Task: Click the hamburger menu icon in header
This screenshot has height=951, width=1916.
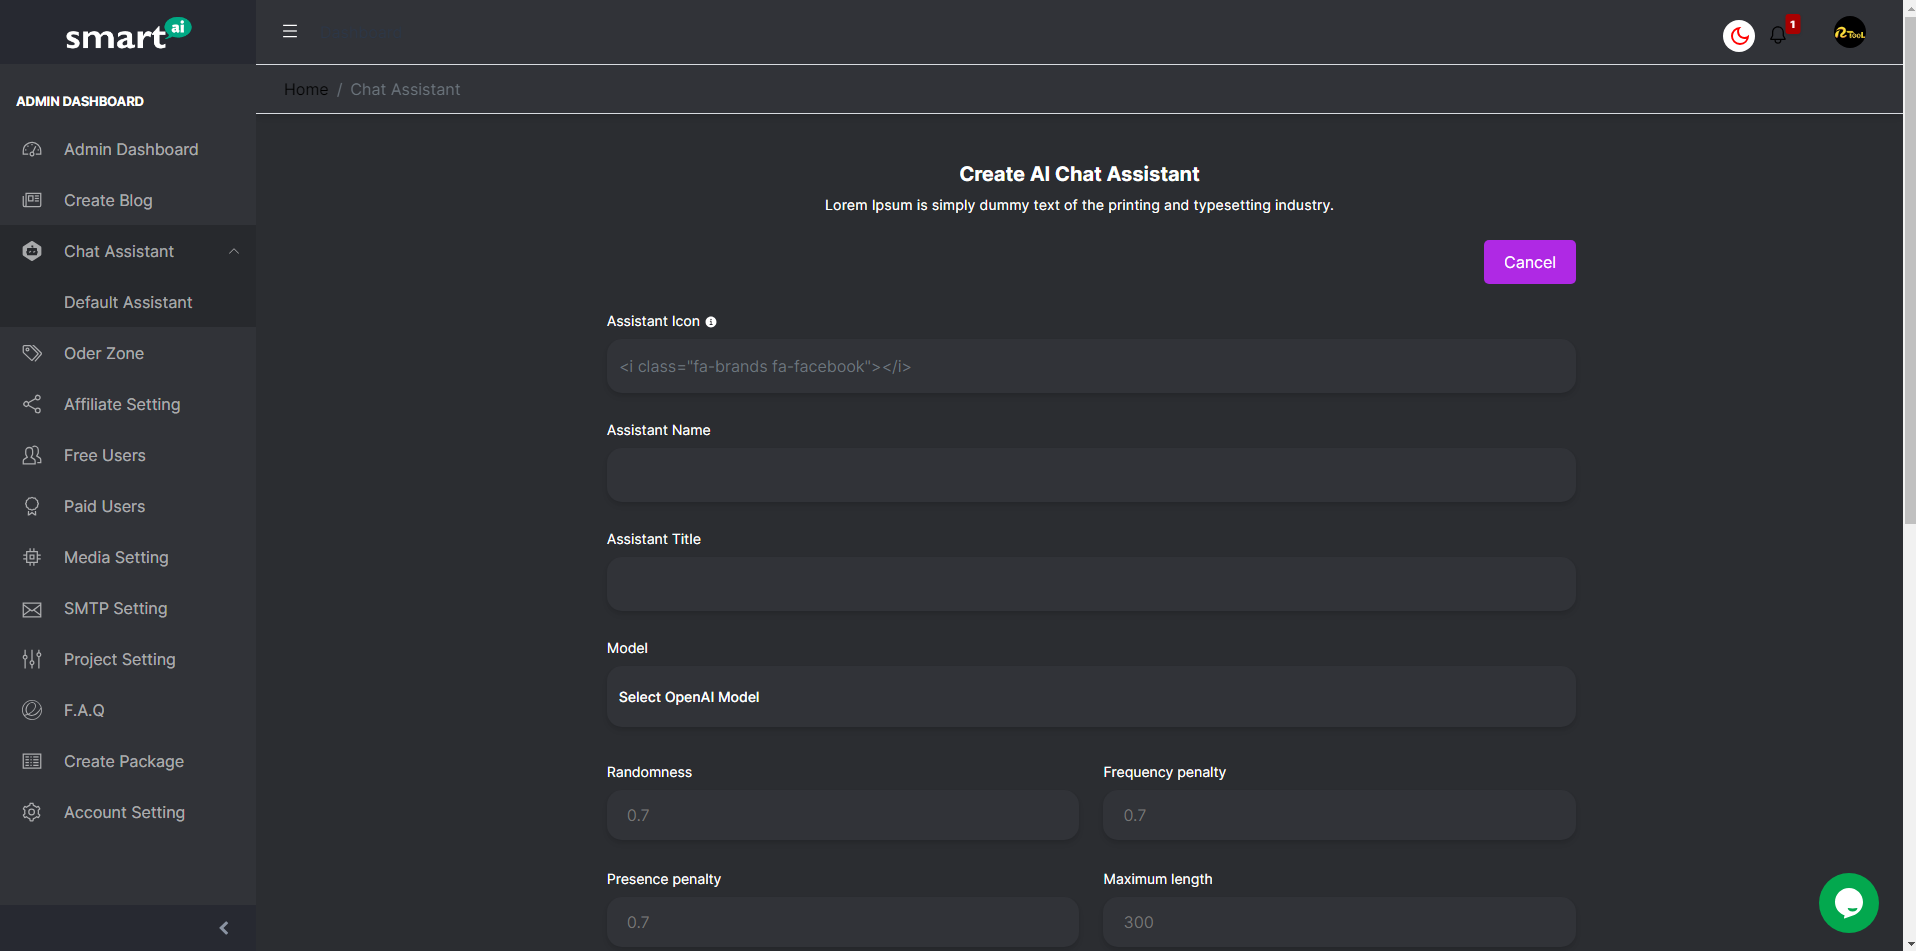Action: pyautogui.click(x=290, y=31)
